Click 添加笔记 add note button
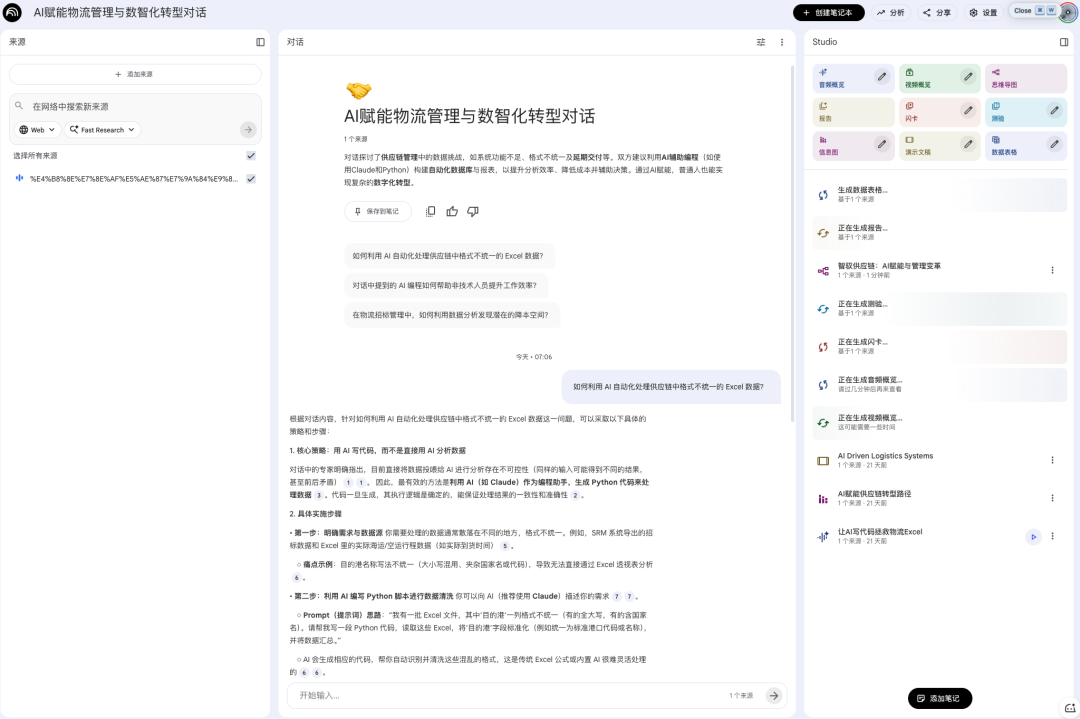Image resolution: width=1080 pixels, height=719 pixels. [939, 698]
